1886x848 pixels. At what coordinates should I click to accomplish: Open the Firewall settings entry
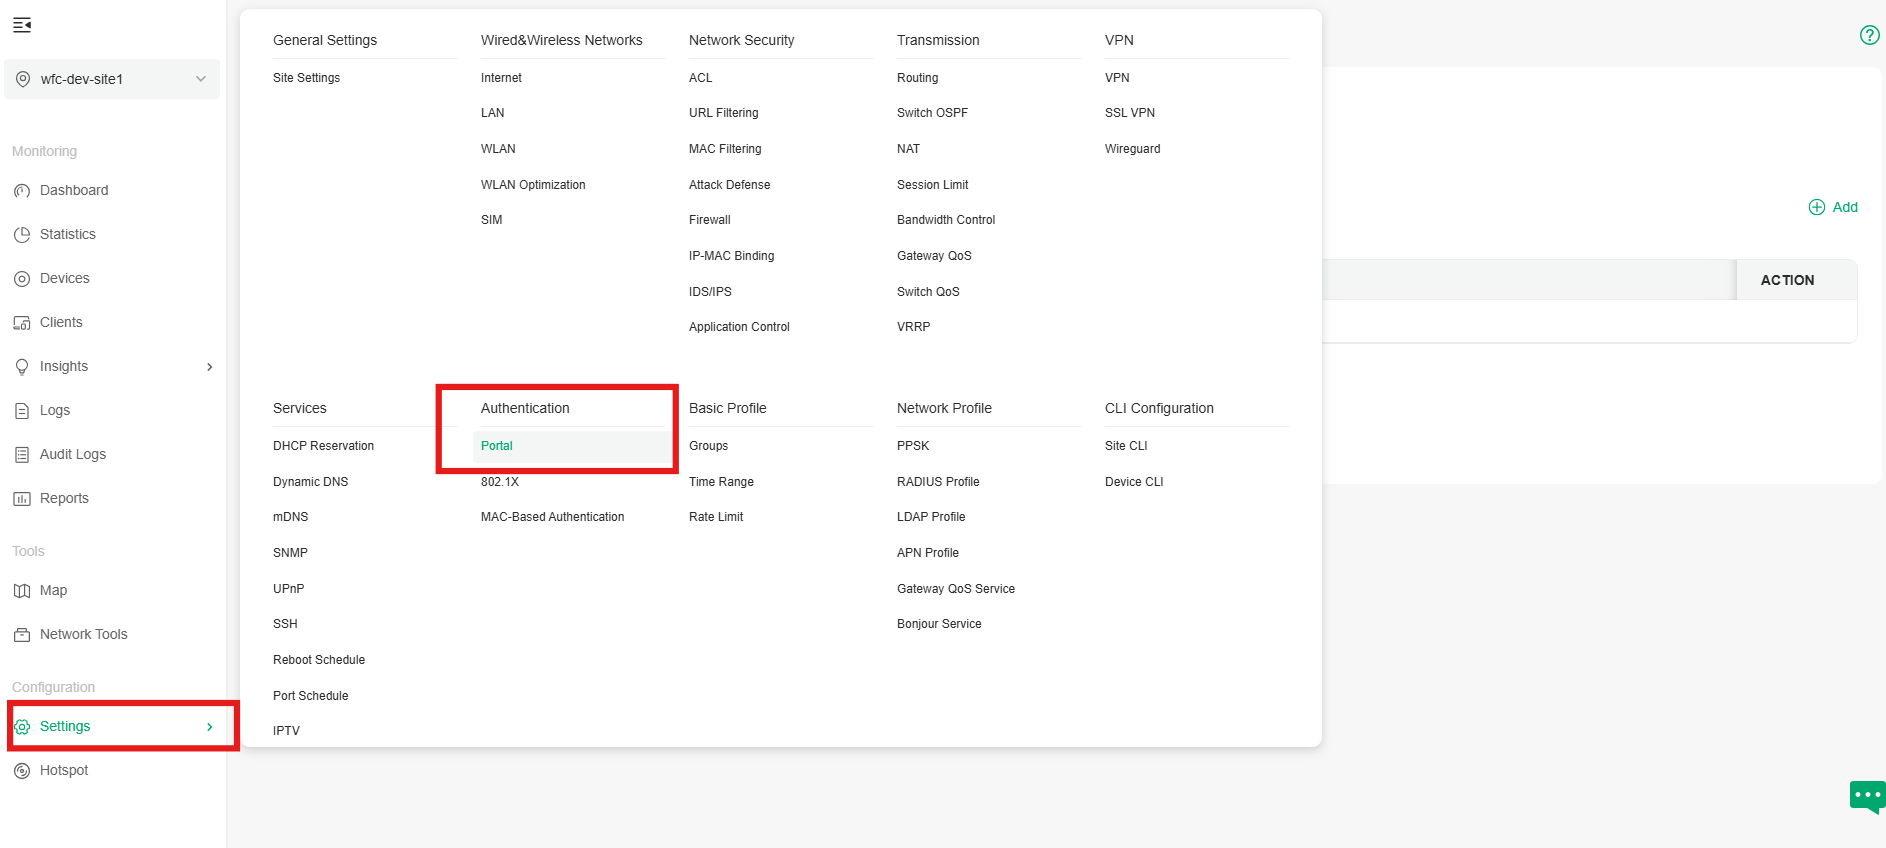click(710, 220)
